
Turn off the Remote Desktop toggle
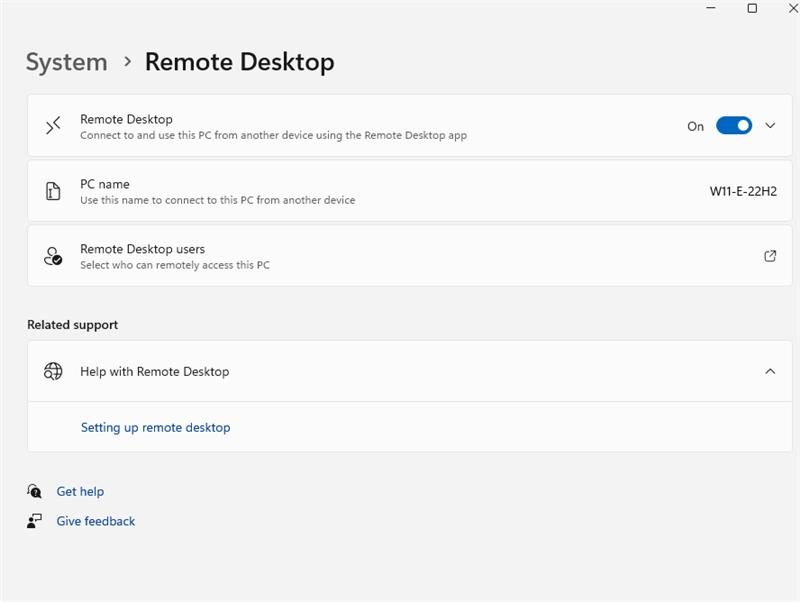[x=734, y=126]
